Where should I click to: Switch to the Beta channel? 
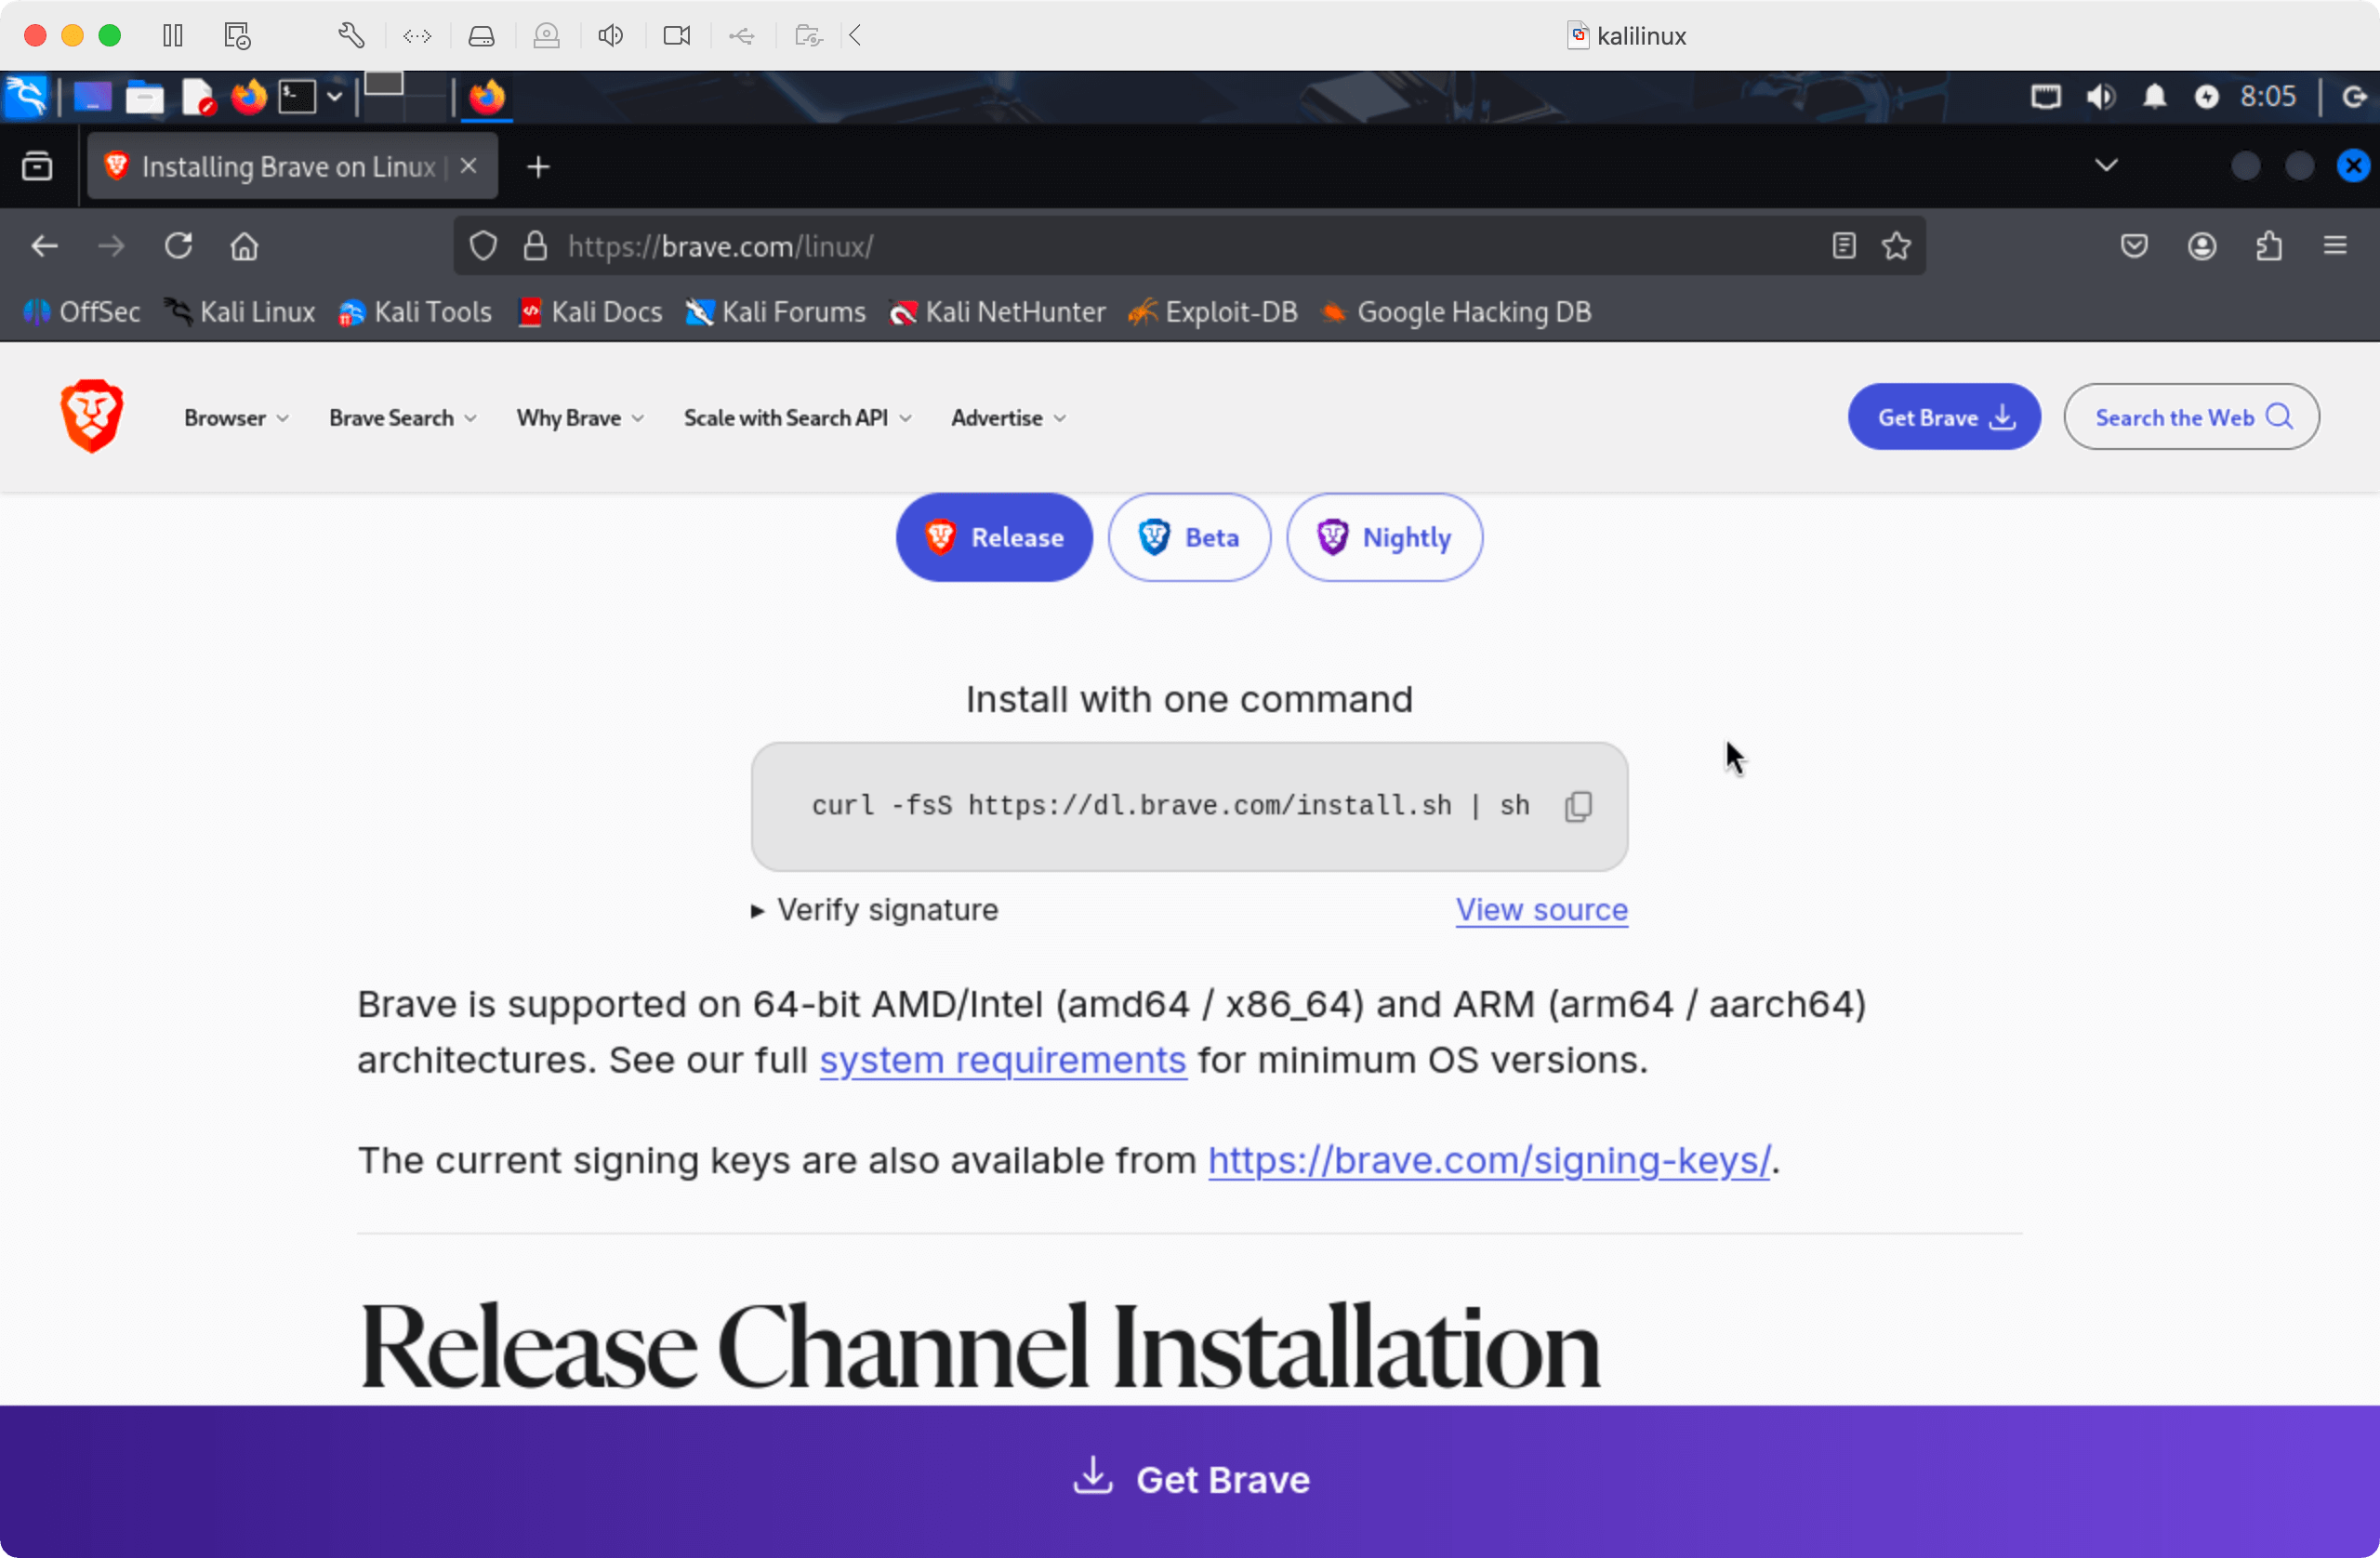pyautogui.click(x=1189, y=537)
